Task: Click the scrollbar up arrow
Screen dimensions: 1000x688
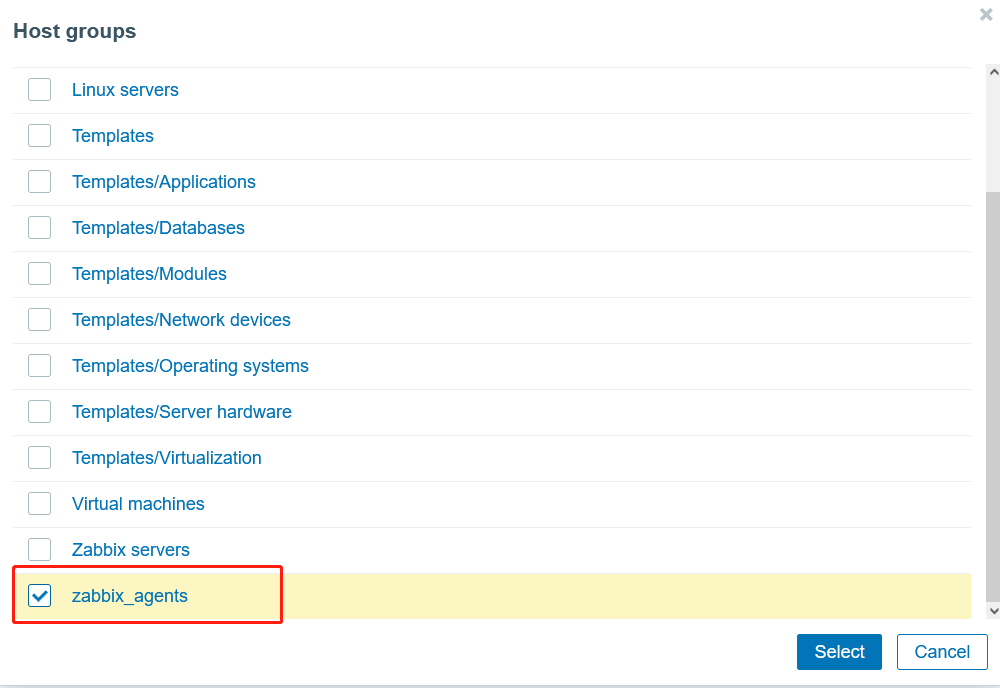Action: click(992, 71)
